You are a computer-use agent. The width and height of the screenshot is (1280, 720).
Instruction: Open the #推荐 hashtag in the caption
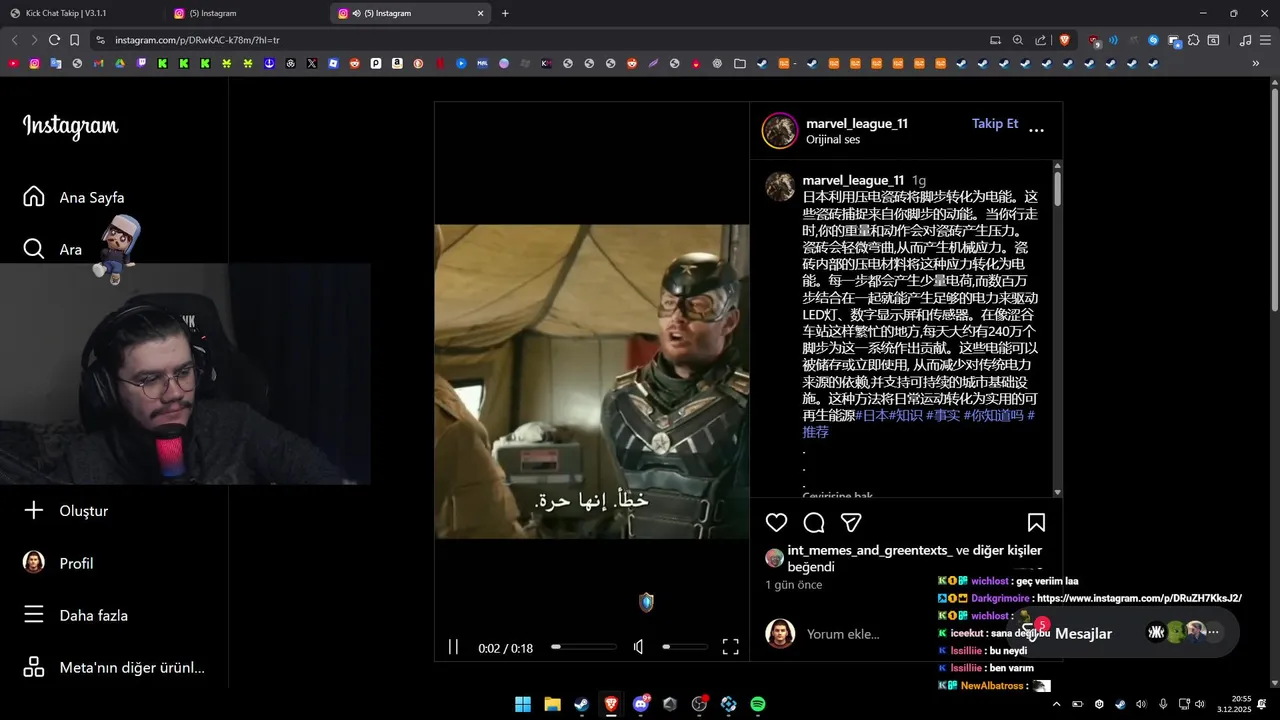815,432
